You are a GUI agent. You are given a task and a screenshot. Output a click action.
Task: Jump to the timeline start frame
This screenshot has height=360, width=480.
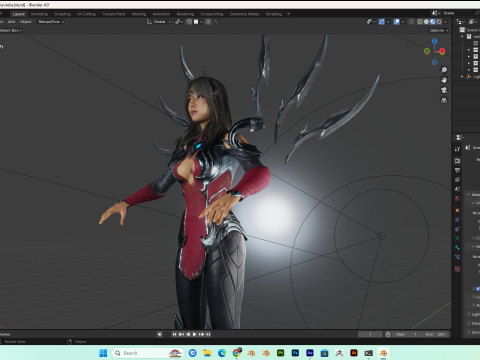(174, 334)
